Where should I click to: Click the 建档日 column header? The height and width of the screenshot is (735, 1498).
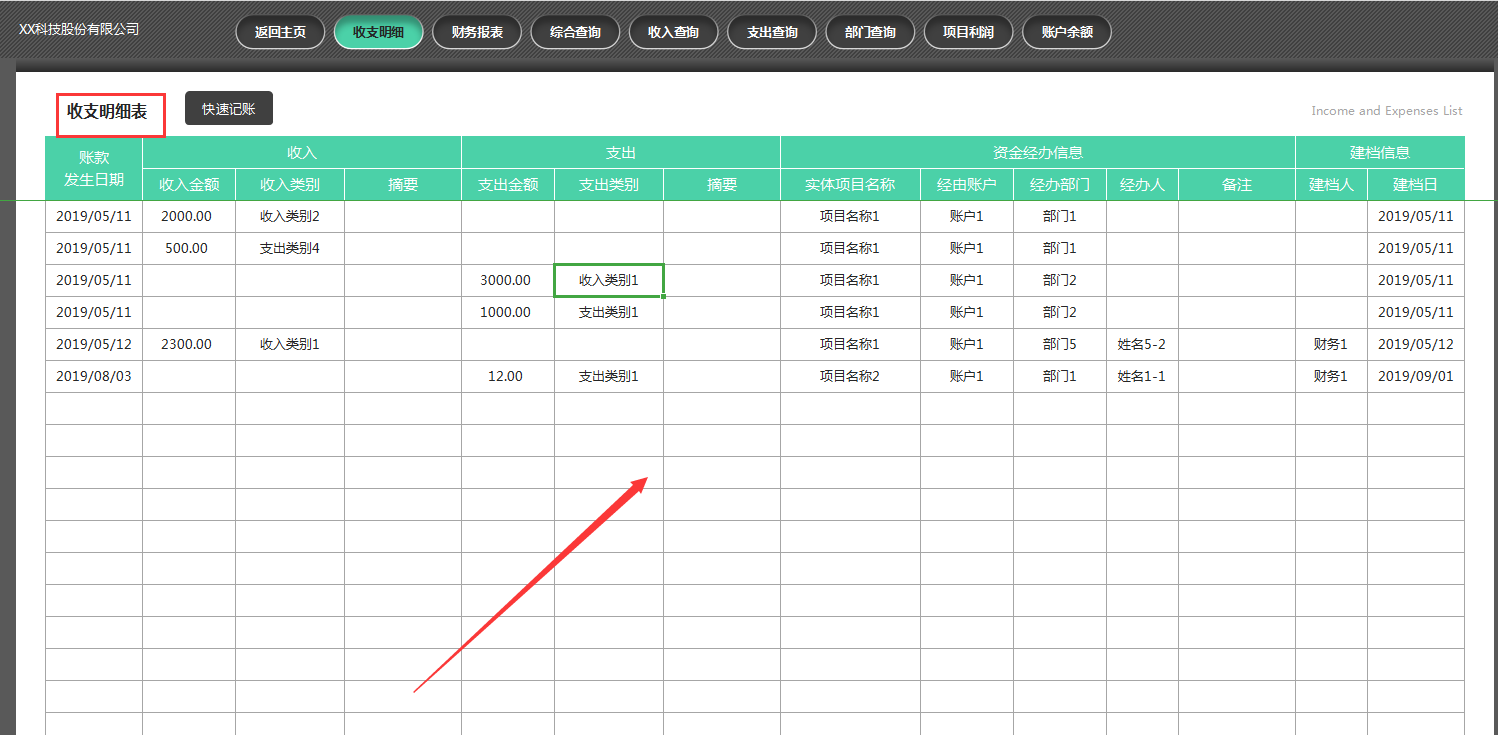coord(1416,184)
